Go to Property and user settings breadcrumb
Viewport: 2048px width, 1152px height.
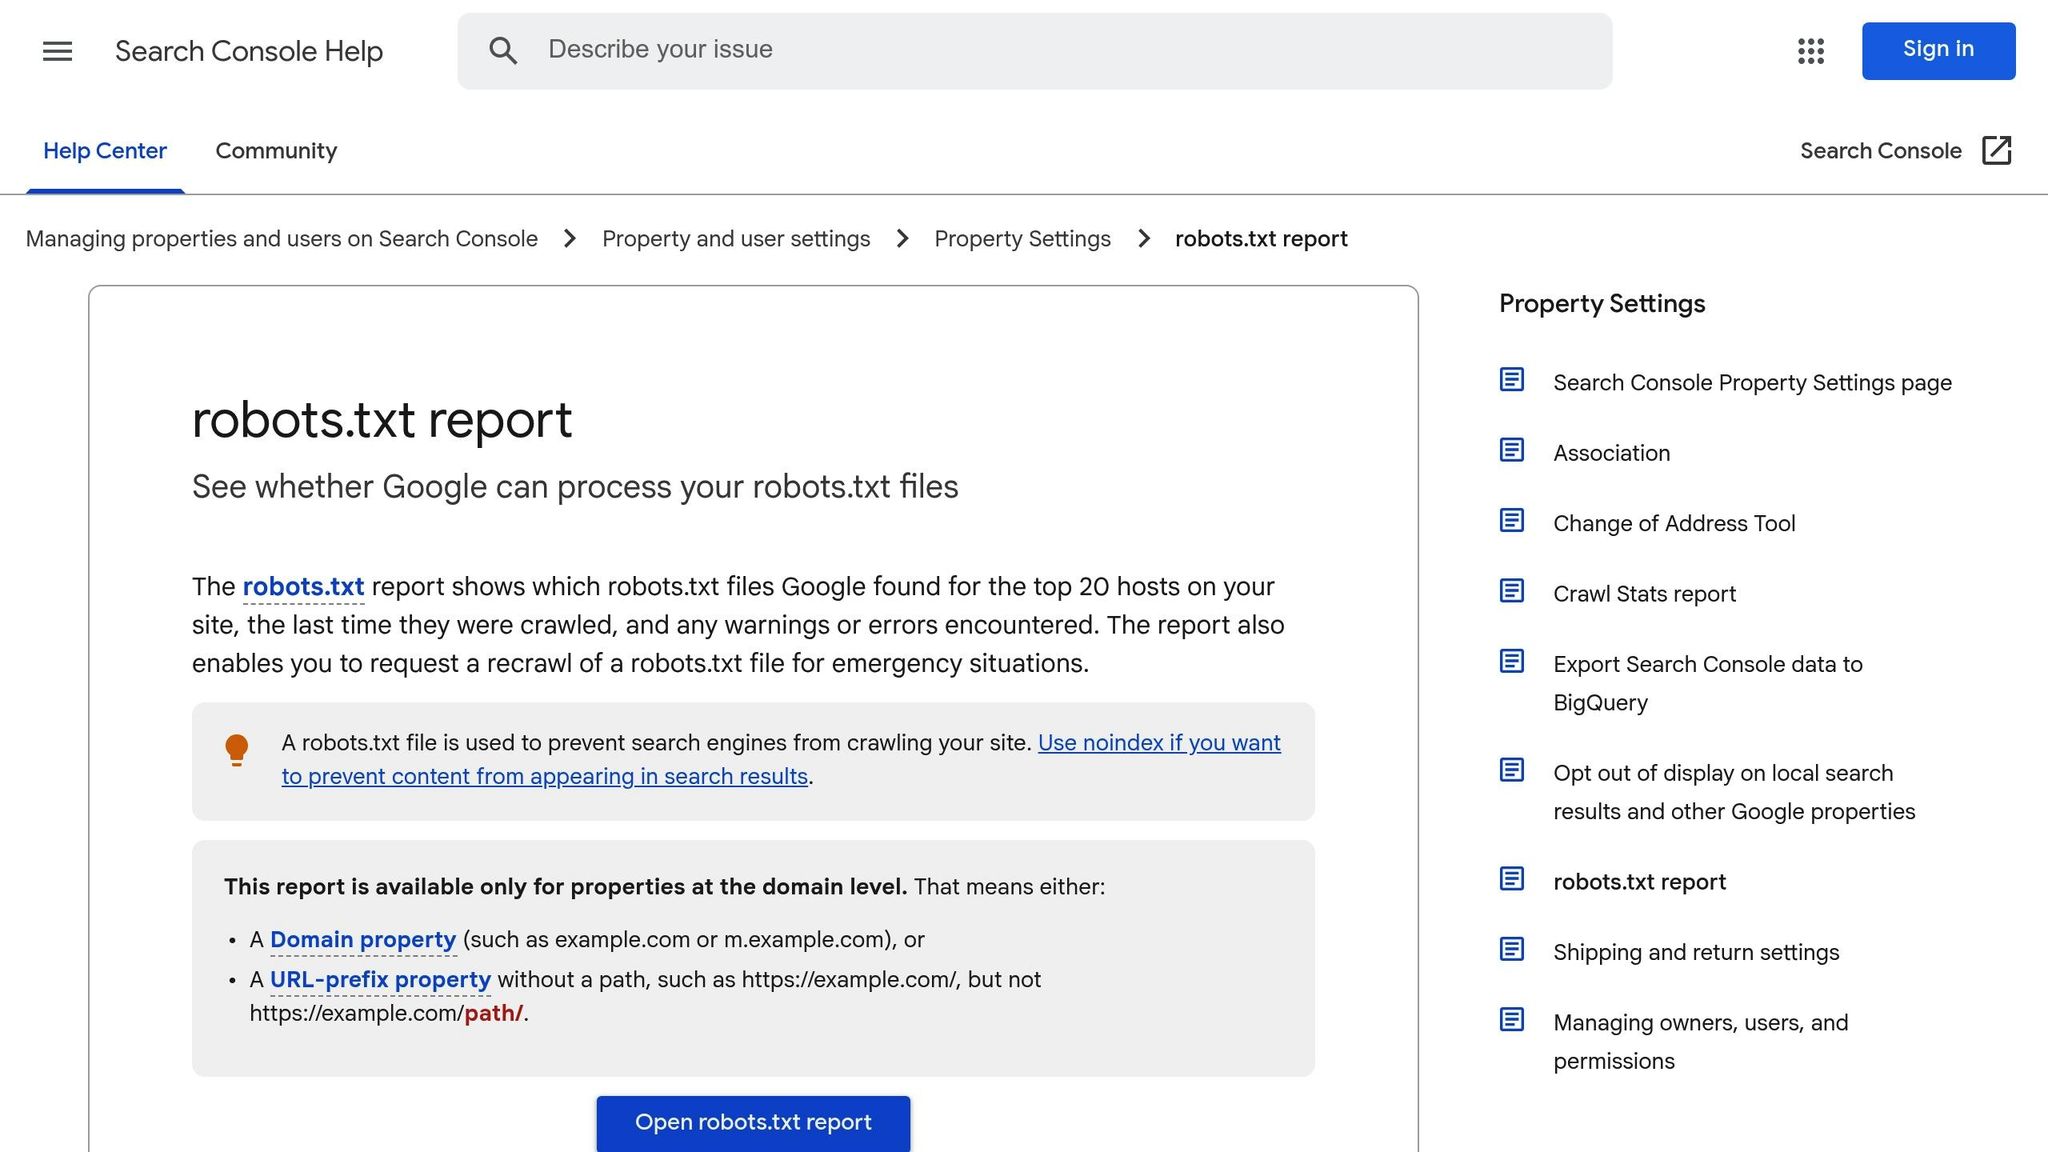tap(736, 239)
